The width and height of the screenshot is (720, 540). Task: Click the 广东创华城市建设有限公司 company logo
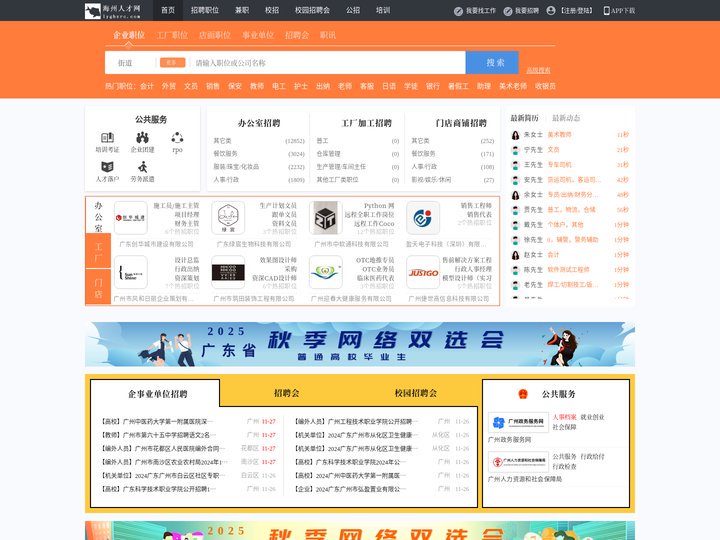(x=131, y=218)
